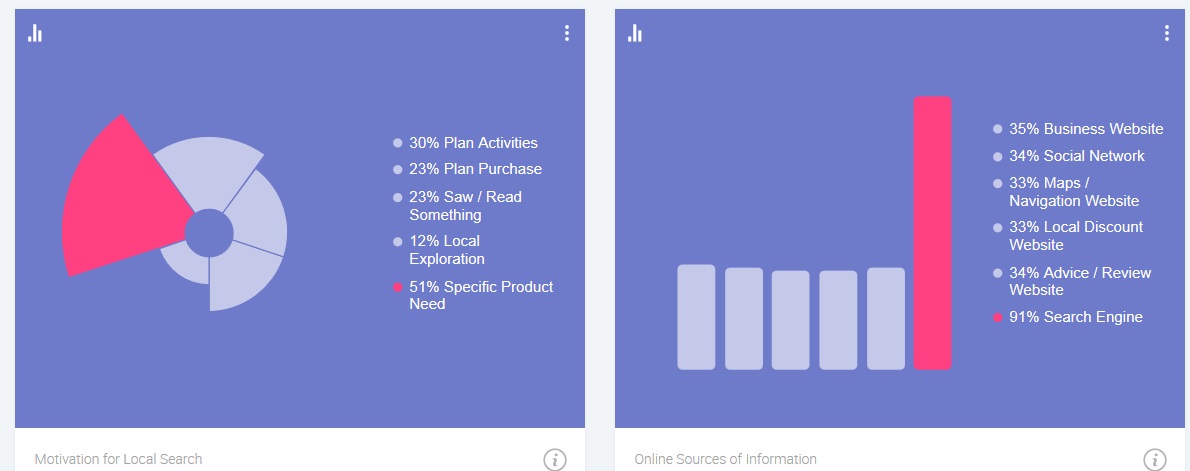Select the 35% Business Website legend entry
Screen dimensions: 1190x471
[x=1086, y=129]
